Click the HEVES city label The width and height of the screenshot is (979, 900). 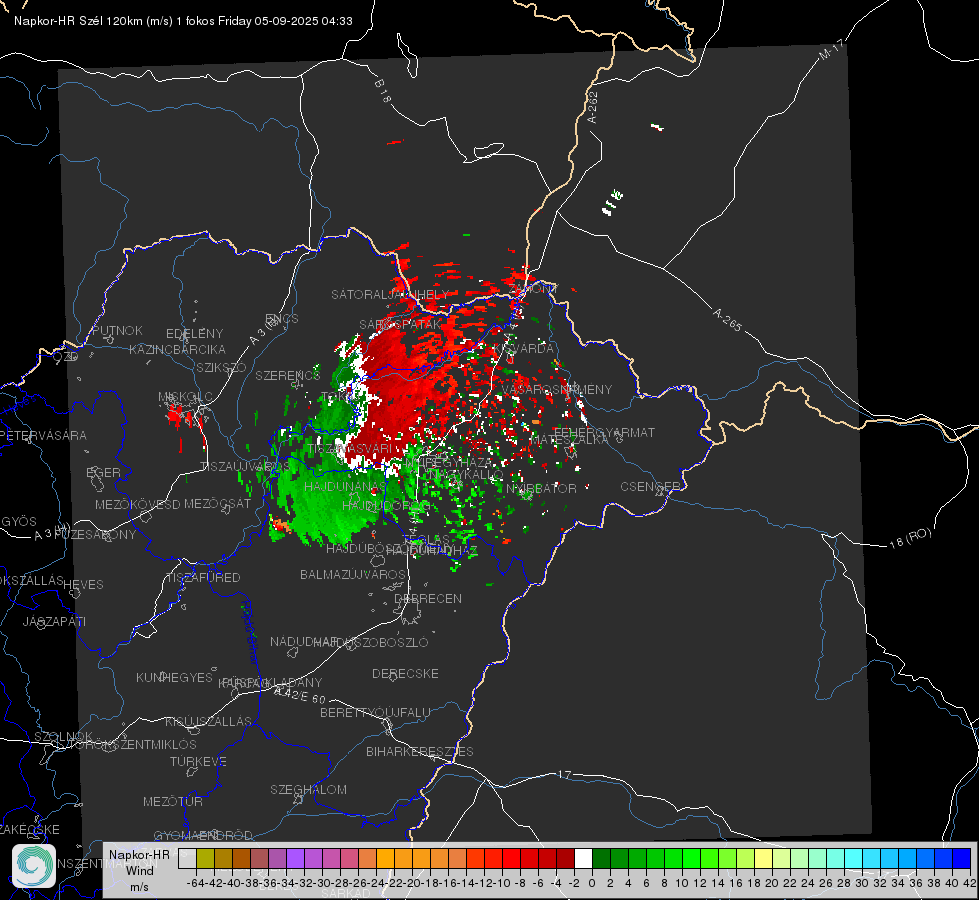(x=83, y=585)
